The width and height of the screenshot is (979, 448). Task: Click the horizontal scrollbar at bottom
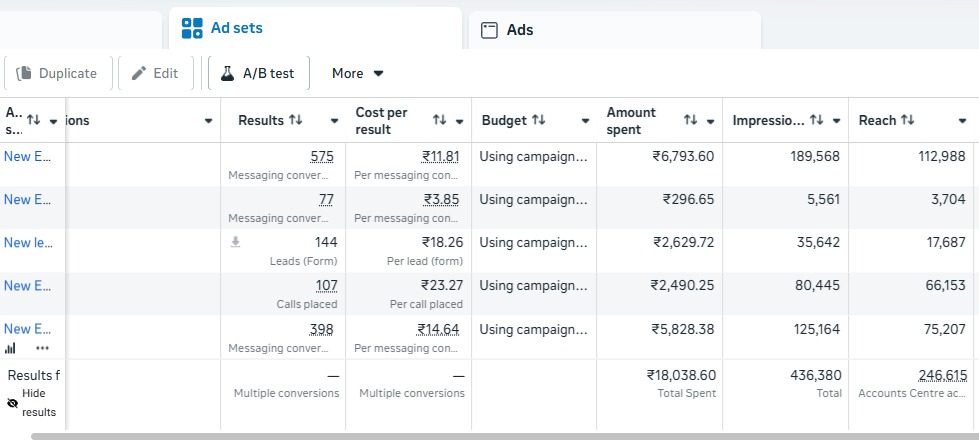click(x=500, y=436)
